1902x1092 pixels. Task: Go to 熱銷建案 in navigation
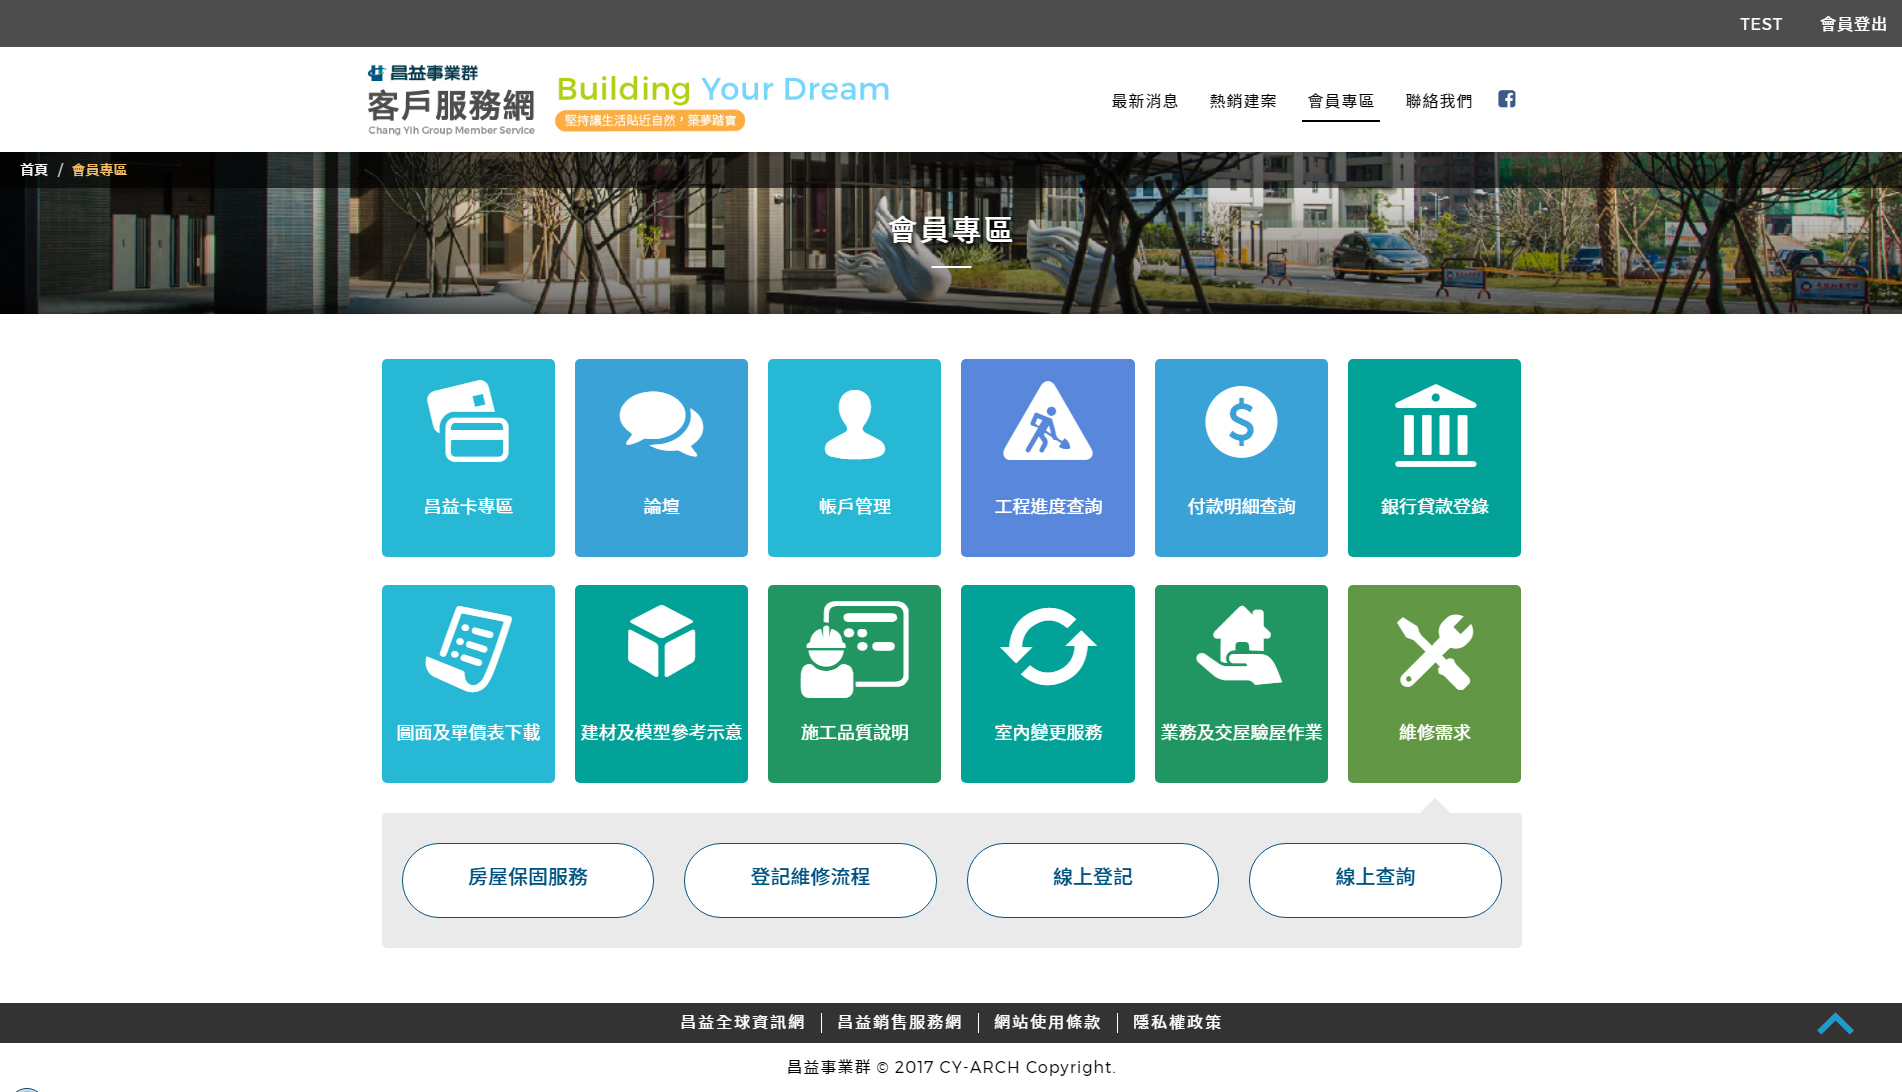(x=1243, y=101)
